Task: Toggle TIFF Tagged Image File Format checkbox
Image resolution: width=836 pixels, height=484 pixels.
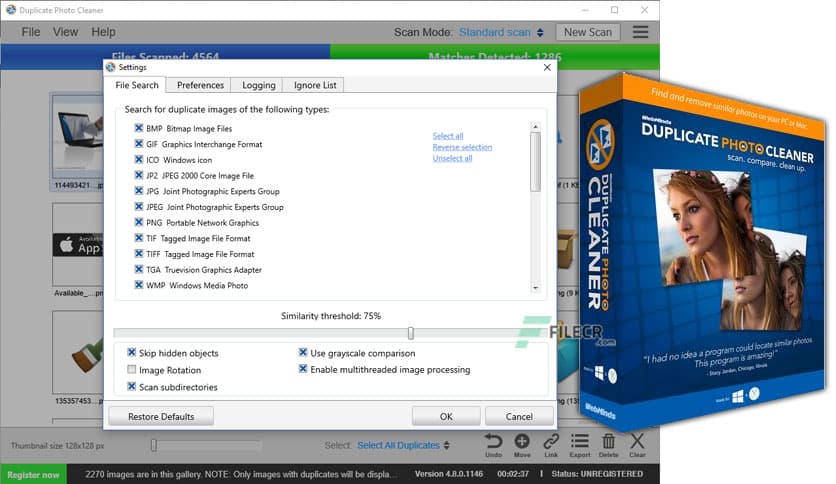Action: [139, 254]
